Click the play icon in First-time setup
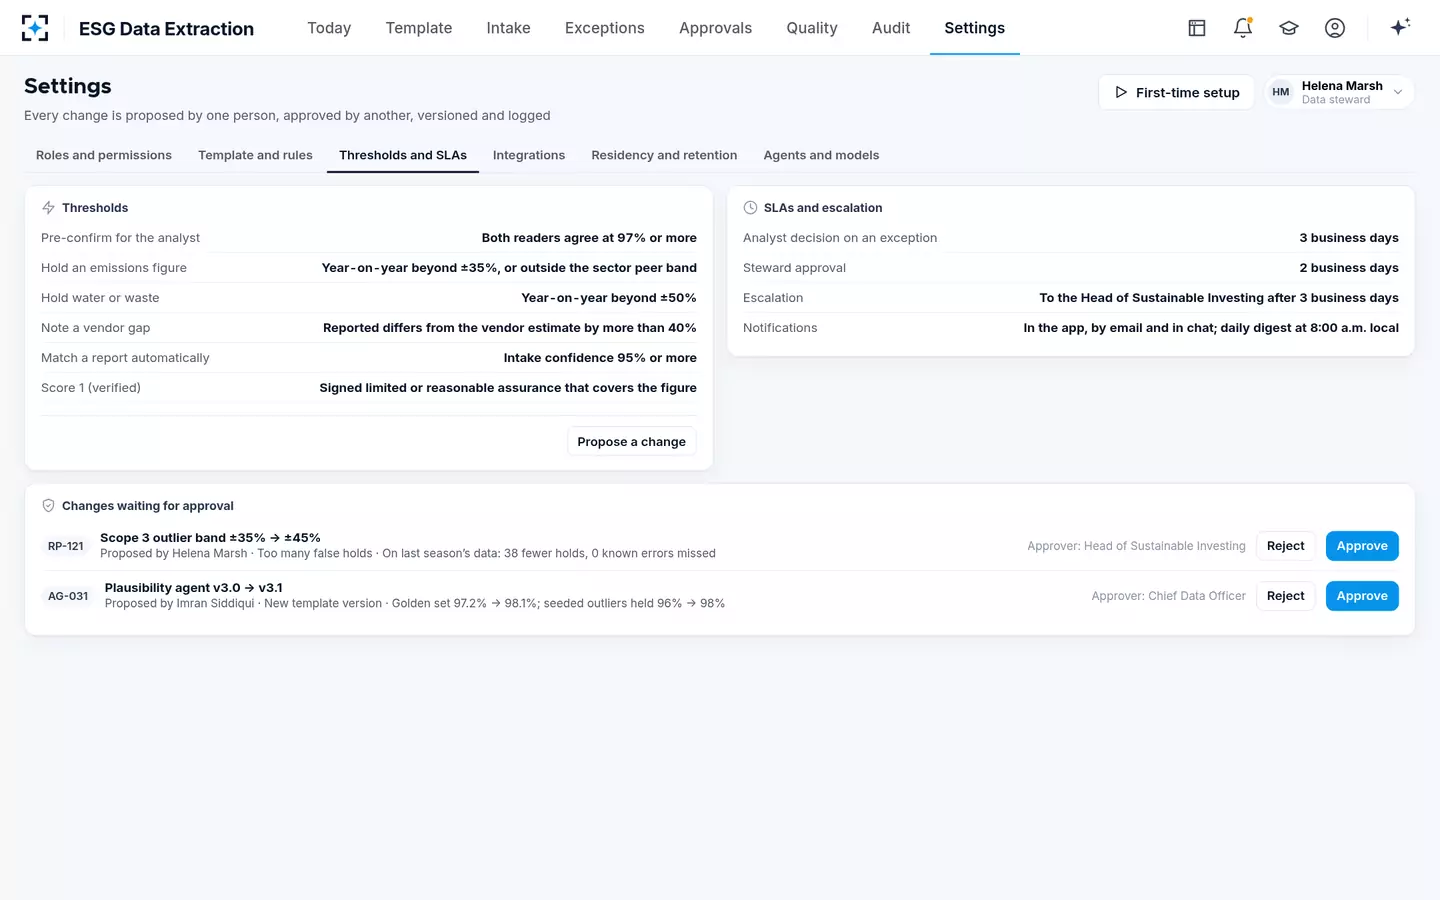This screenshot has height=900, width=1440. point(1121,92)
